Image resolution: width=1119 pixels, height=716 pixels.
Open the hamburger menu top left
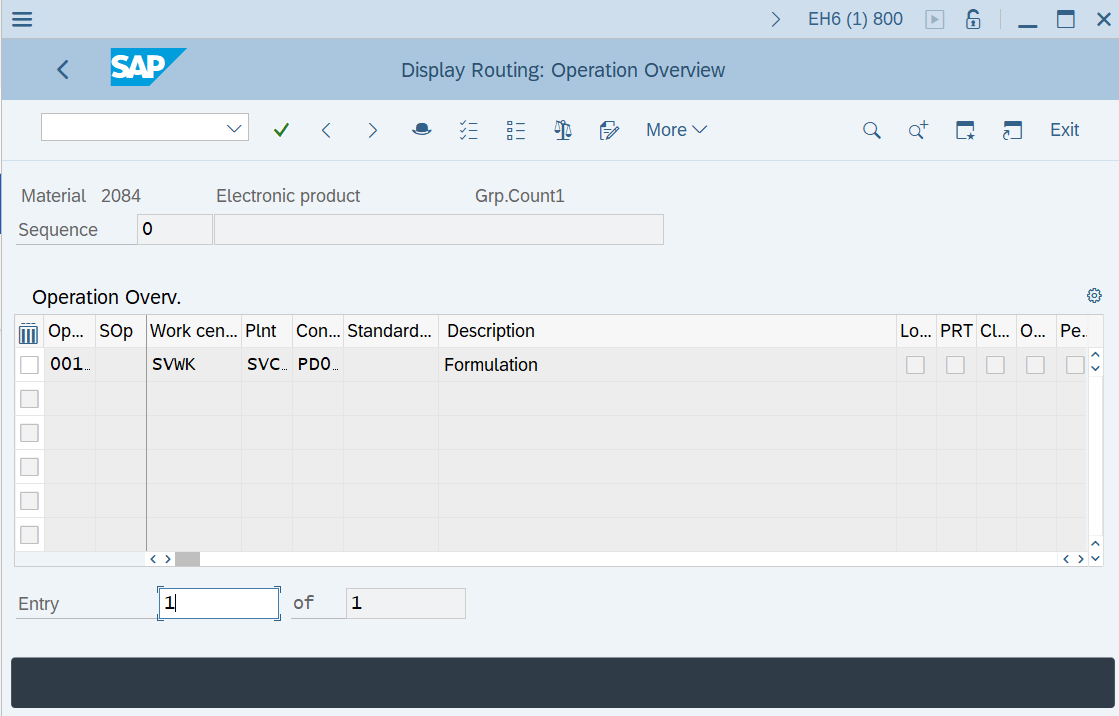[21, 18]
